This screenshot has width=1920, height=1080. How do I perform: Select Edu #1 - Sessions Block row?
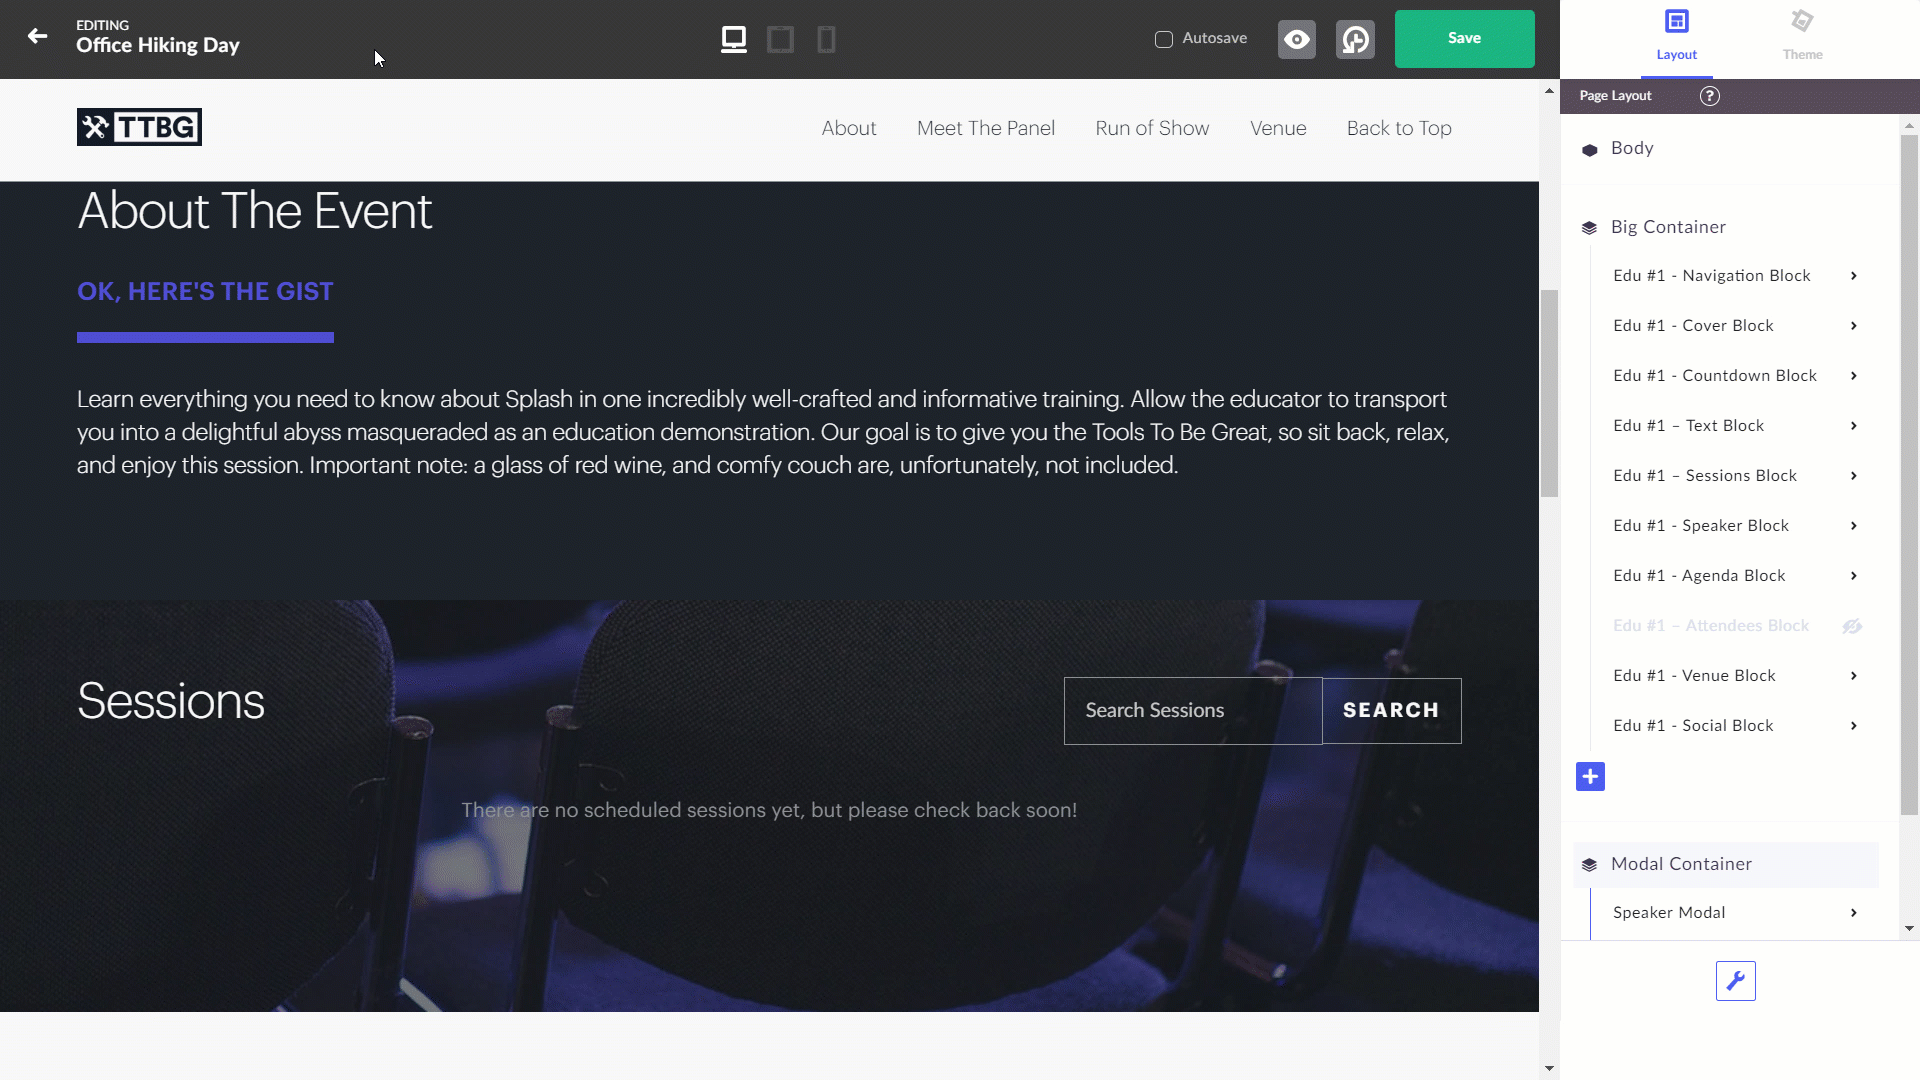click(x=1735, y=476)
